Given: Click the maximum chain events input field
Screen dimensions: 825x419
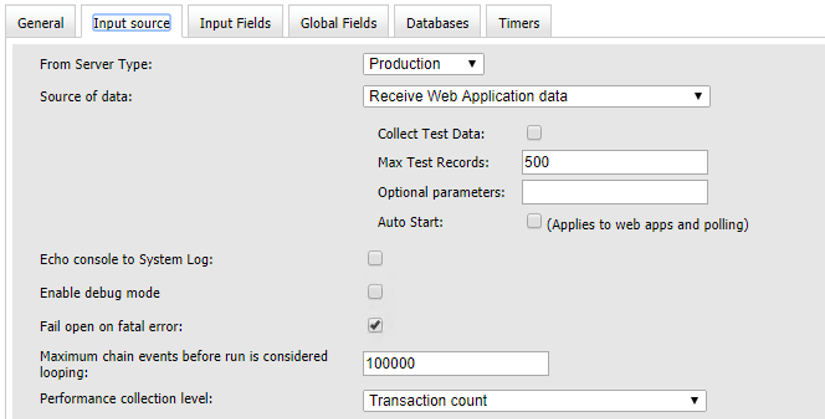Looking at the screenshot, I should coord(456,363).
